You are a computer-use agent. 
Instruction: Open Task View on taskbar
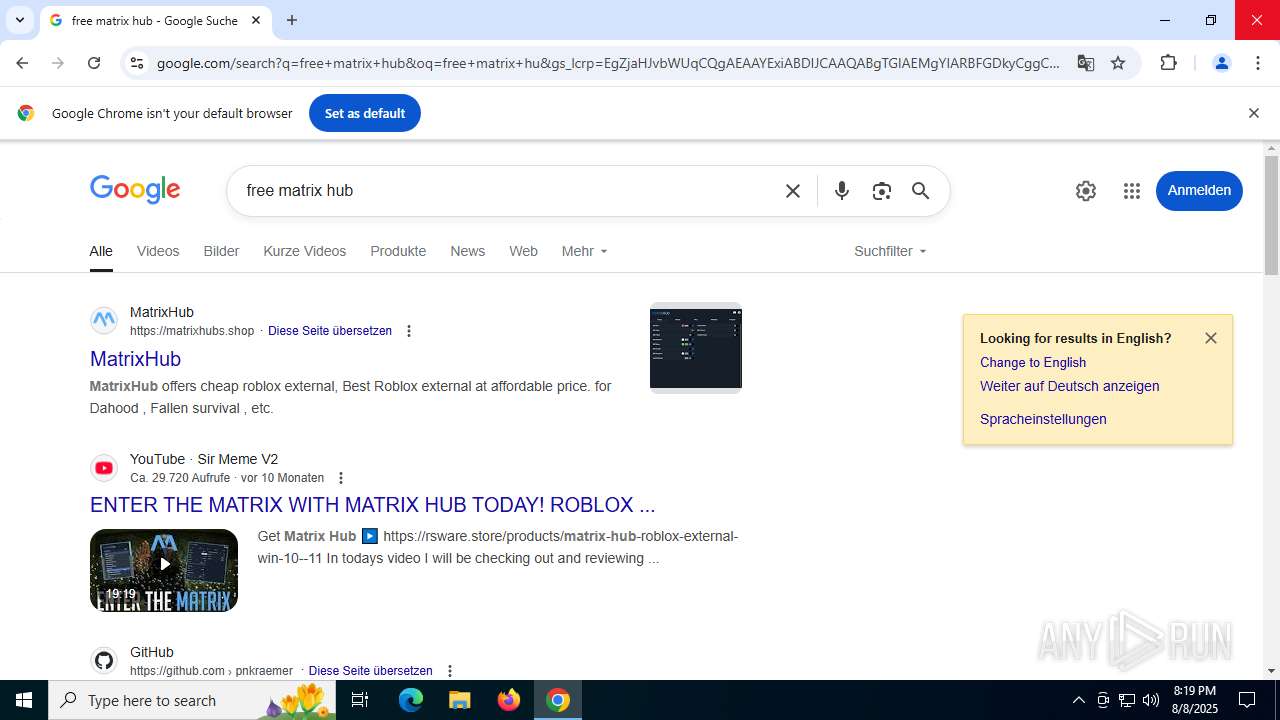click(360, 700)
